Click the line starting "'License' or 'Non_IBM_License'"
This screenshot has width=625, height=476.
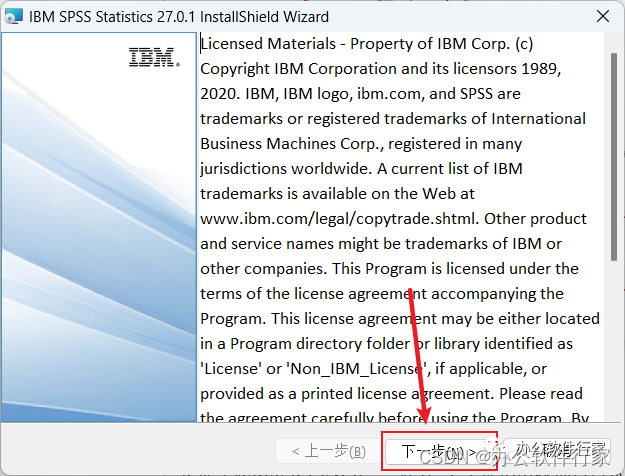[373, 369]
